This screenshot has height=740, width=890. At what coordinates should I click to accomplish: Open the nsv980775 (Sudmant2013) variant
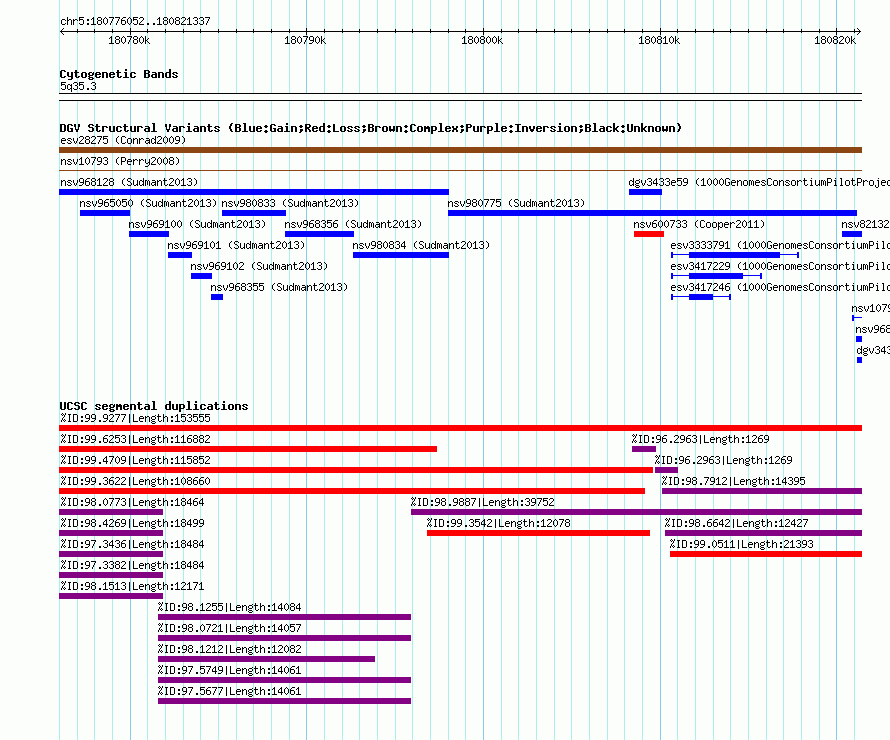[x=516, y=203]
